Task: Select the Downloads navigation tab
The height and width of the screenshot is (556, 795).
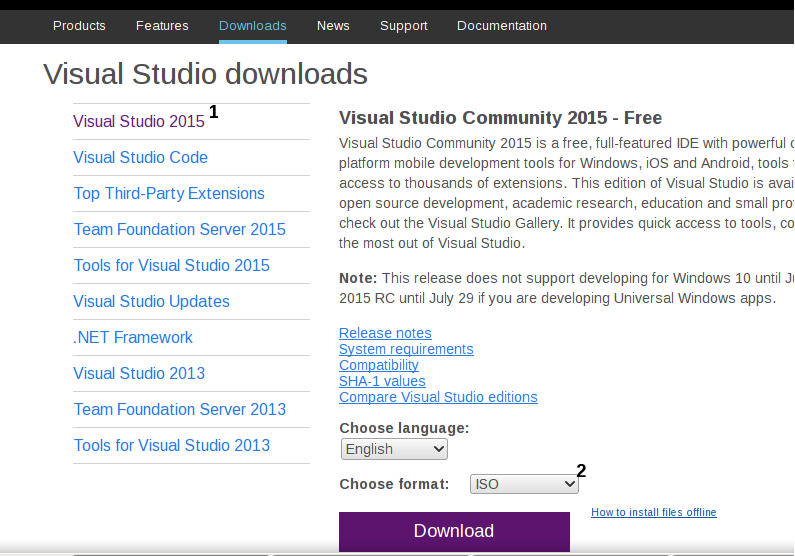Action: tap(252, 26)
